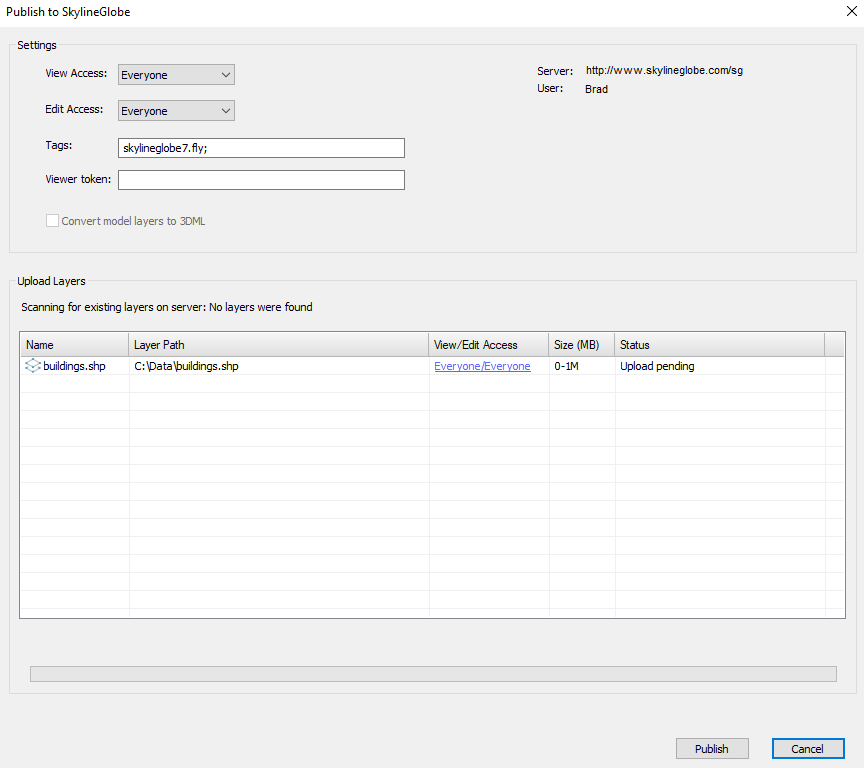This screenshot has height=768, width=864.
Task: Enable Convert model layers to 3DML
Action: coord(53,221)
